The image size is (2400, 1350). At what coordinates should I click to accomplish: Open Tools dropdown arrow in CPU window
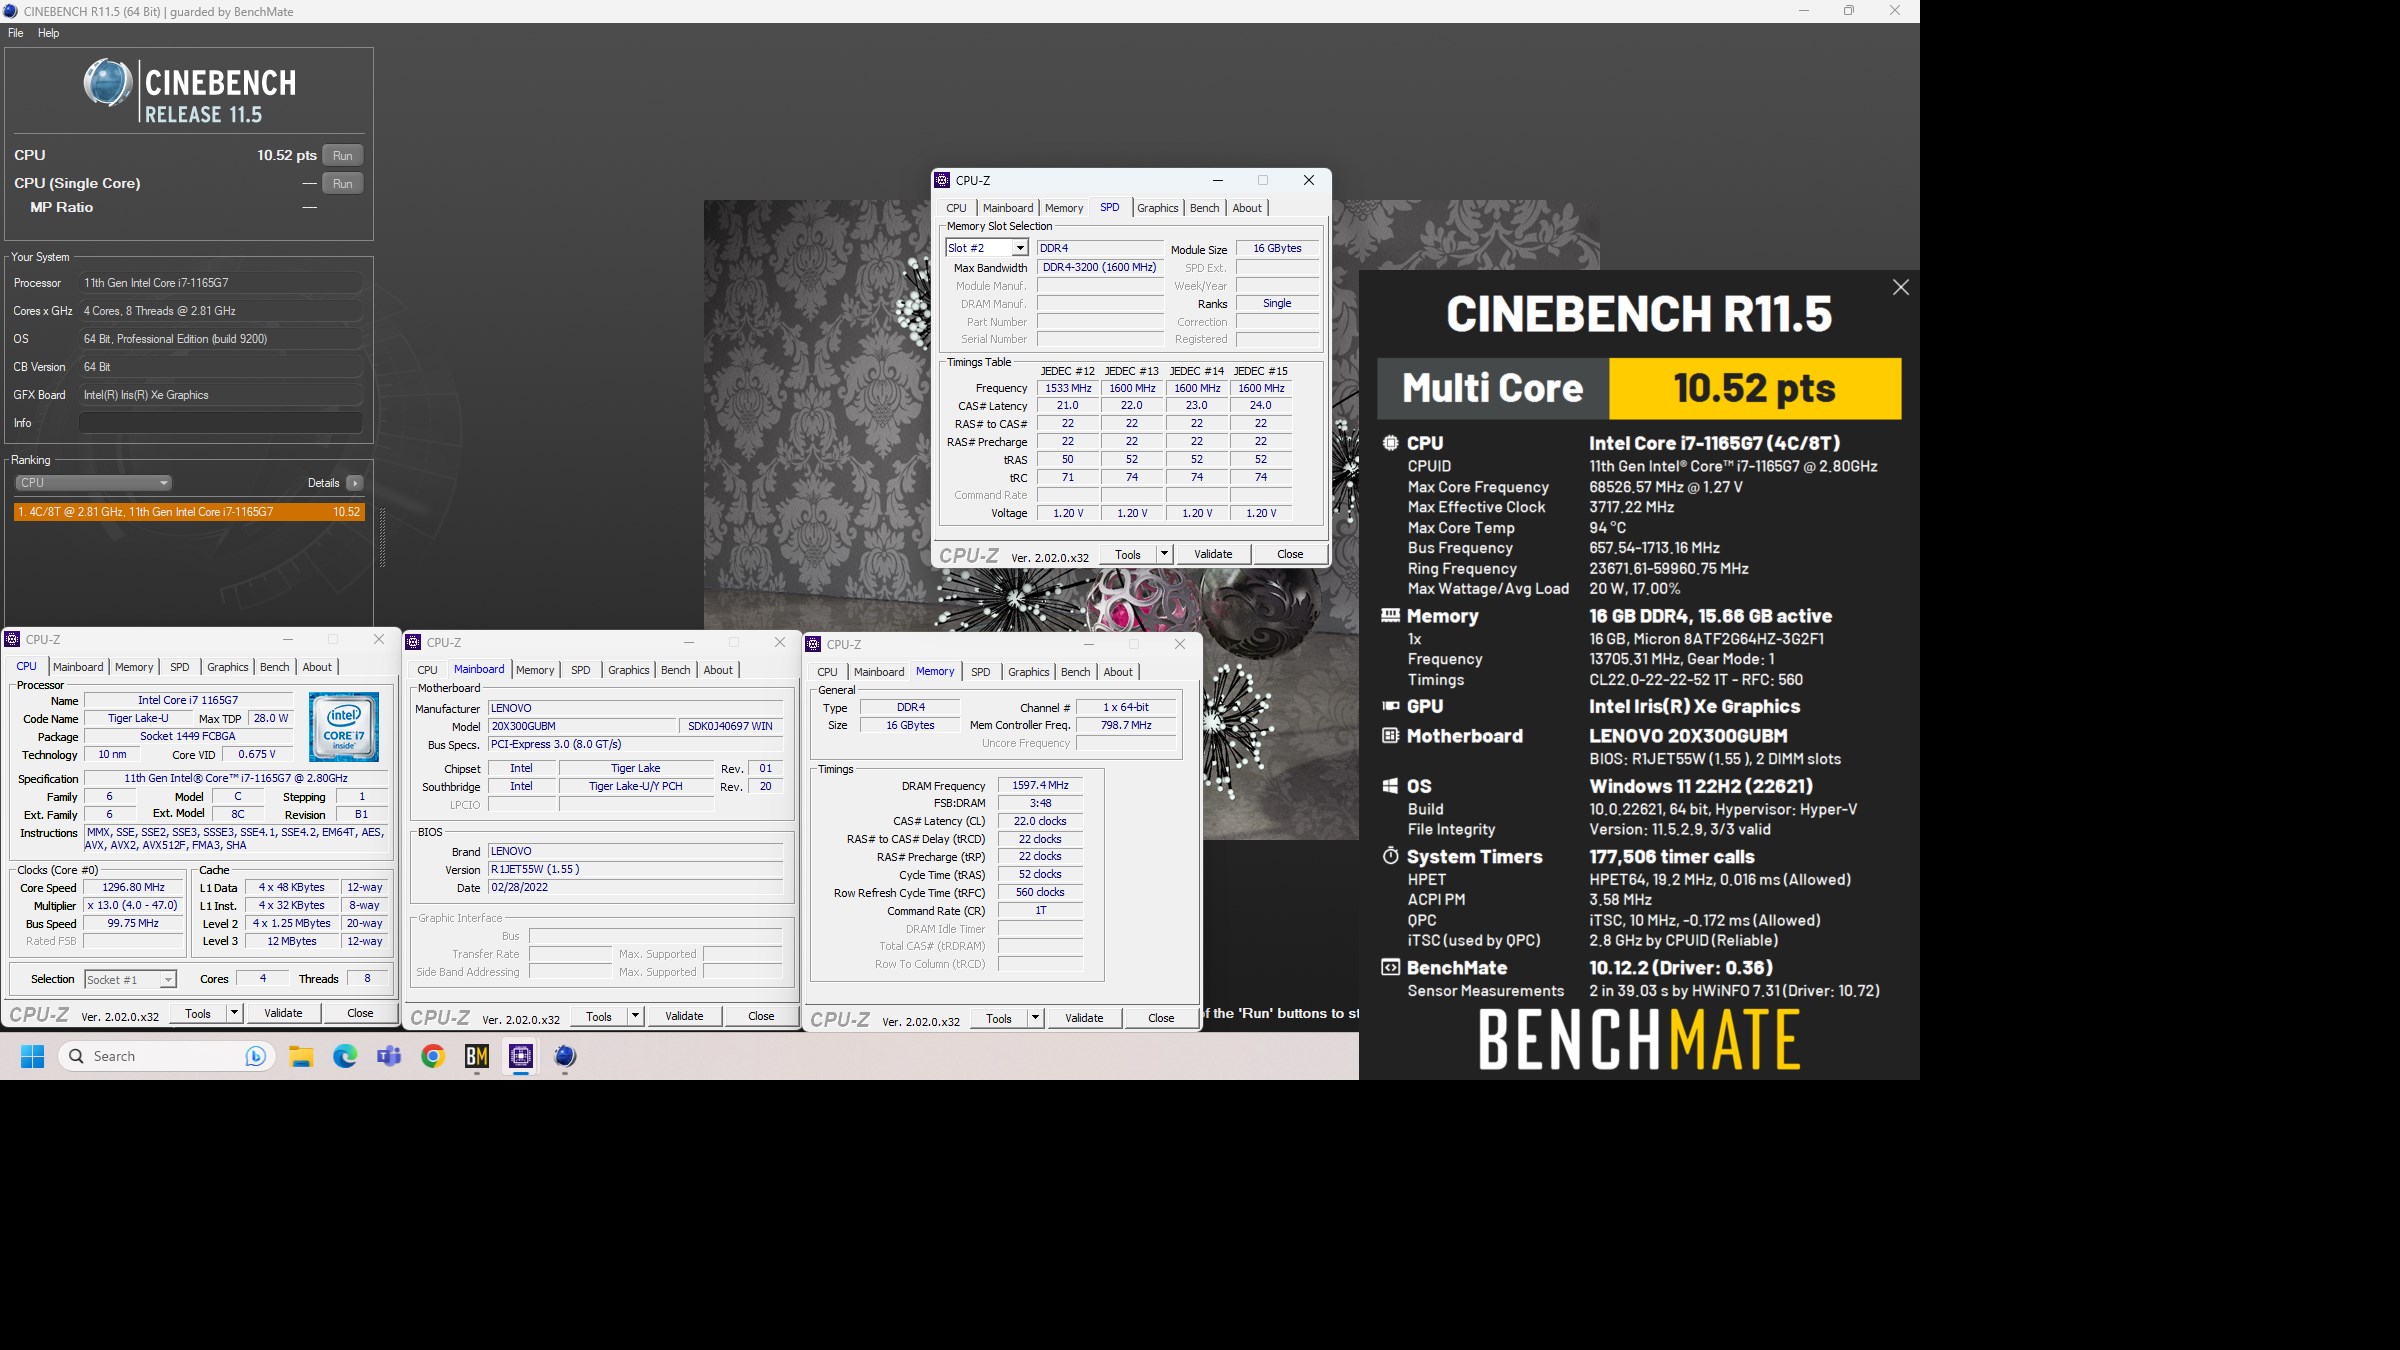coord(234,1013)
